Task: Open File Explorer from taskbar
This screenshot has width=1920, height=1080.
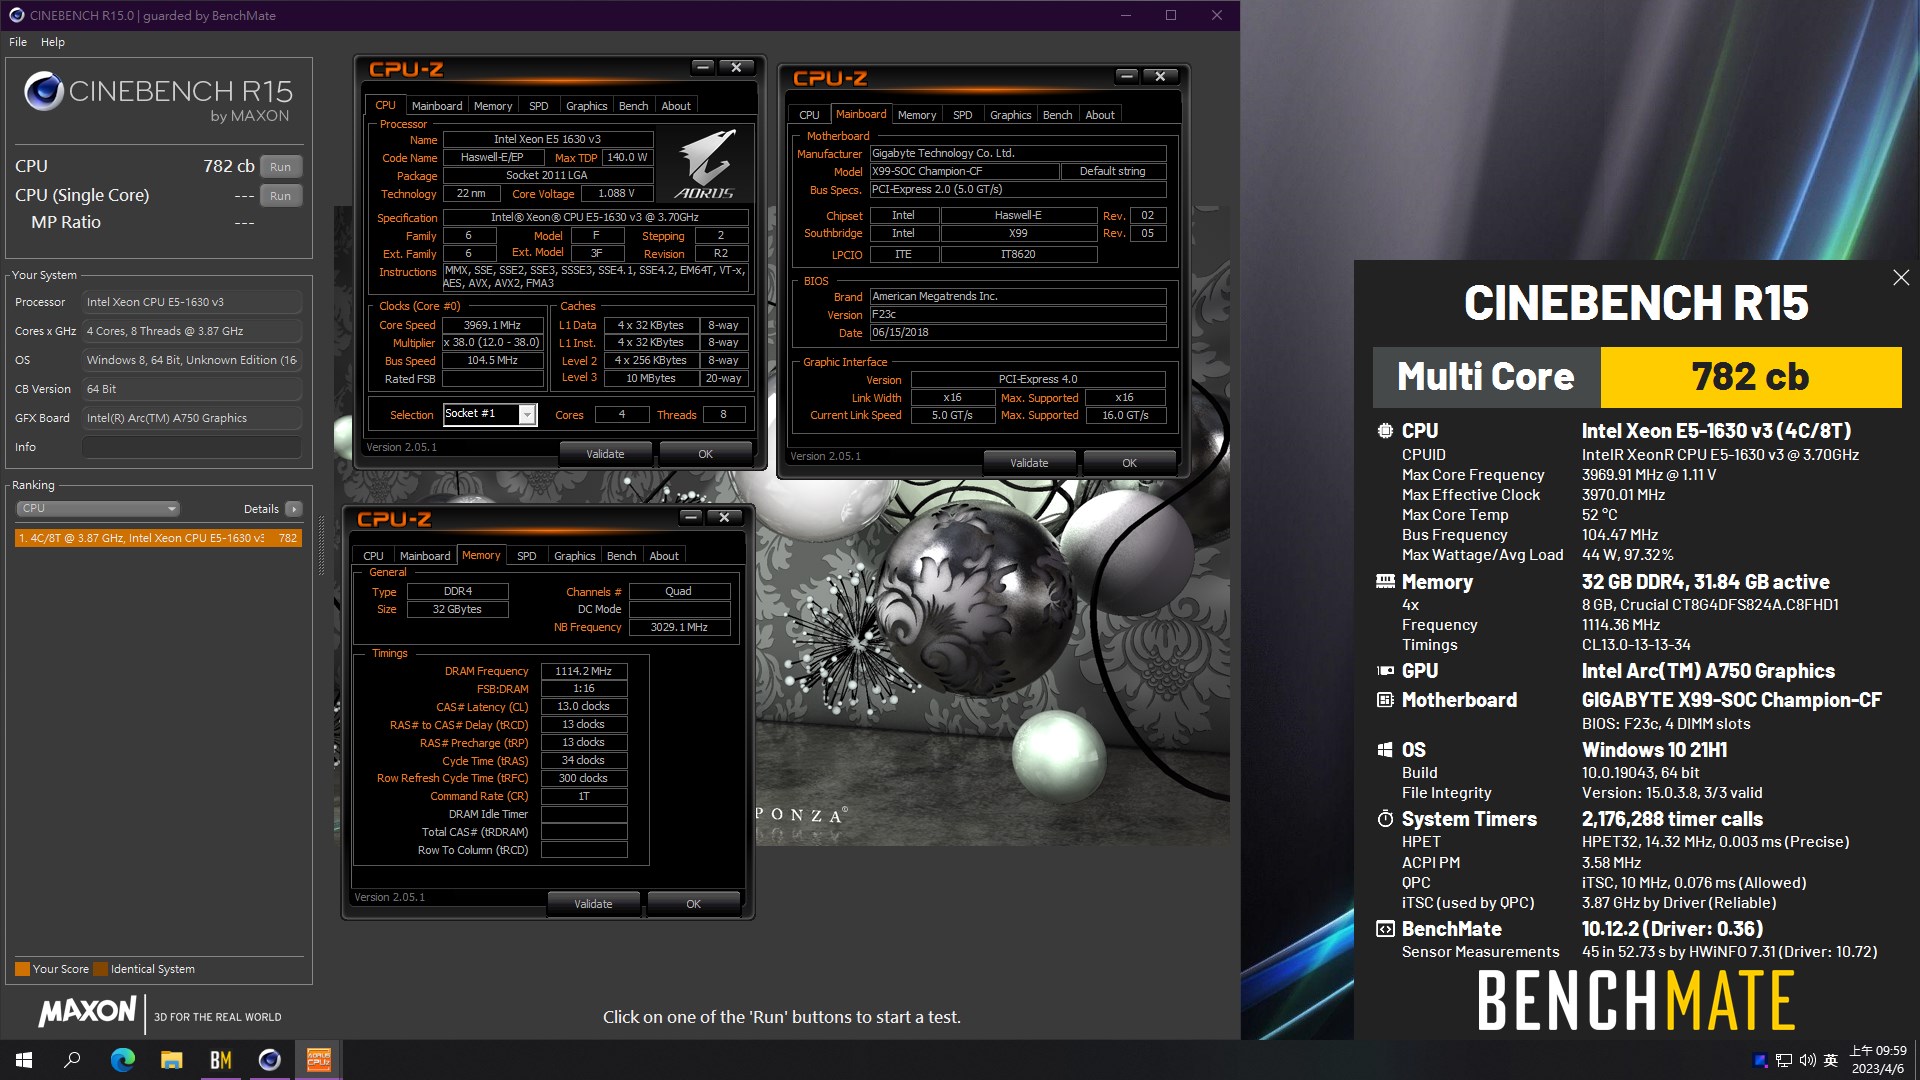Action: coord(172,1060)
